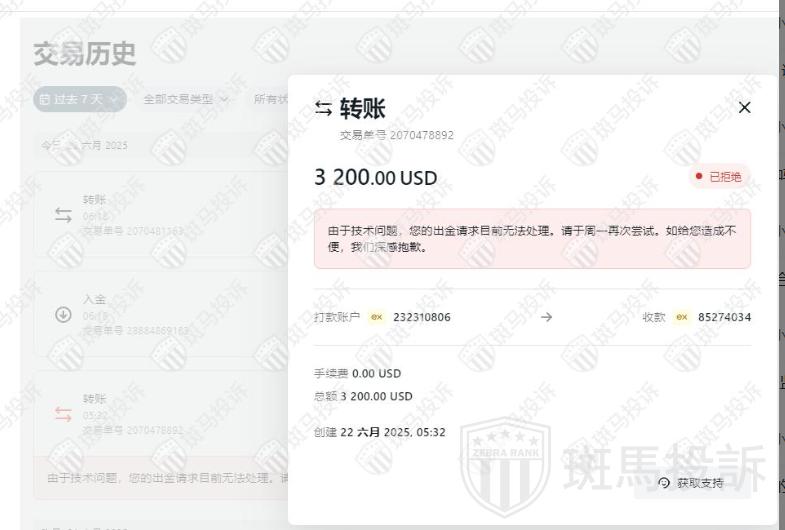Click the pink technical-issue notice box
Screen dimensions: 785x530
[x=532, y=239]
